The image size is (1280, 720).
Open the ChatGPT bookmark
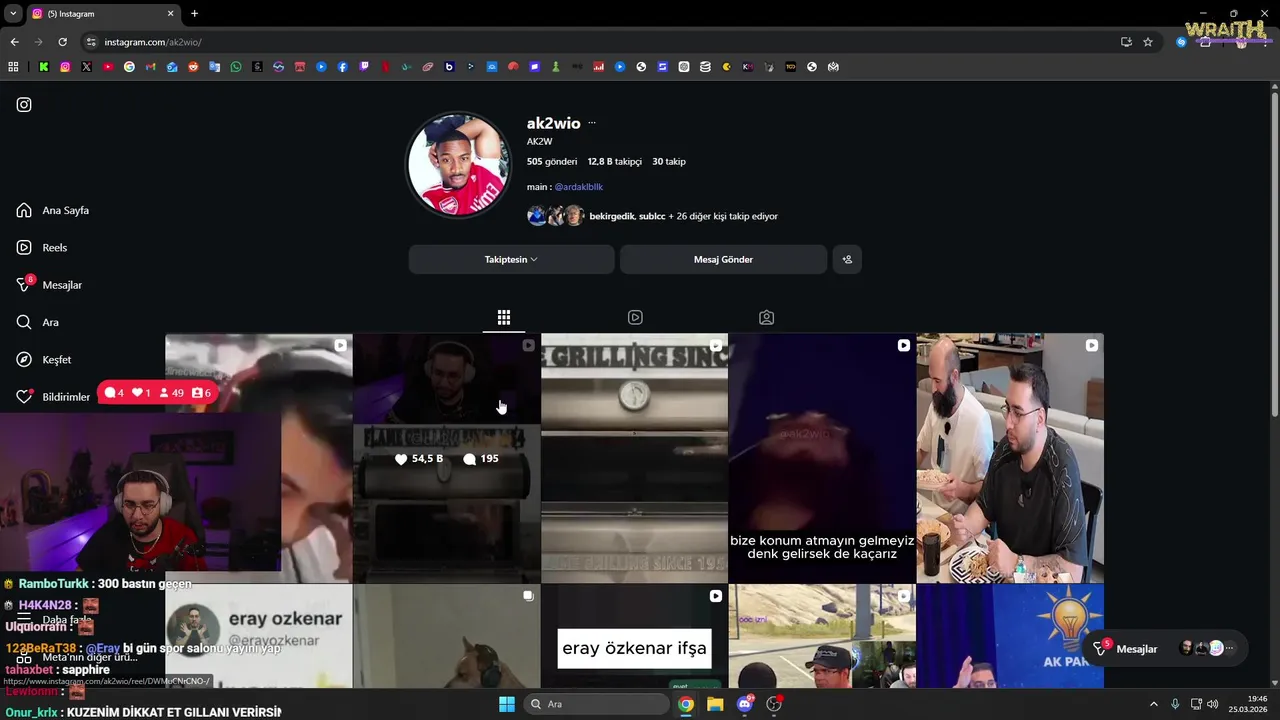click(x=683, y=67)
